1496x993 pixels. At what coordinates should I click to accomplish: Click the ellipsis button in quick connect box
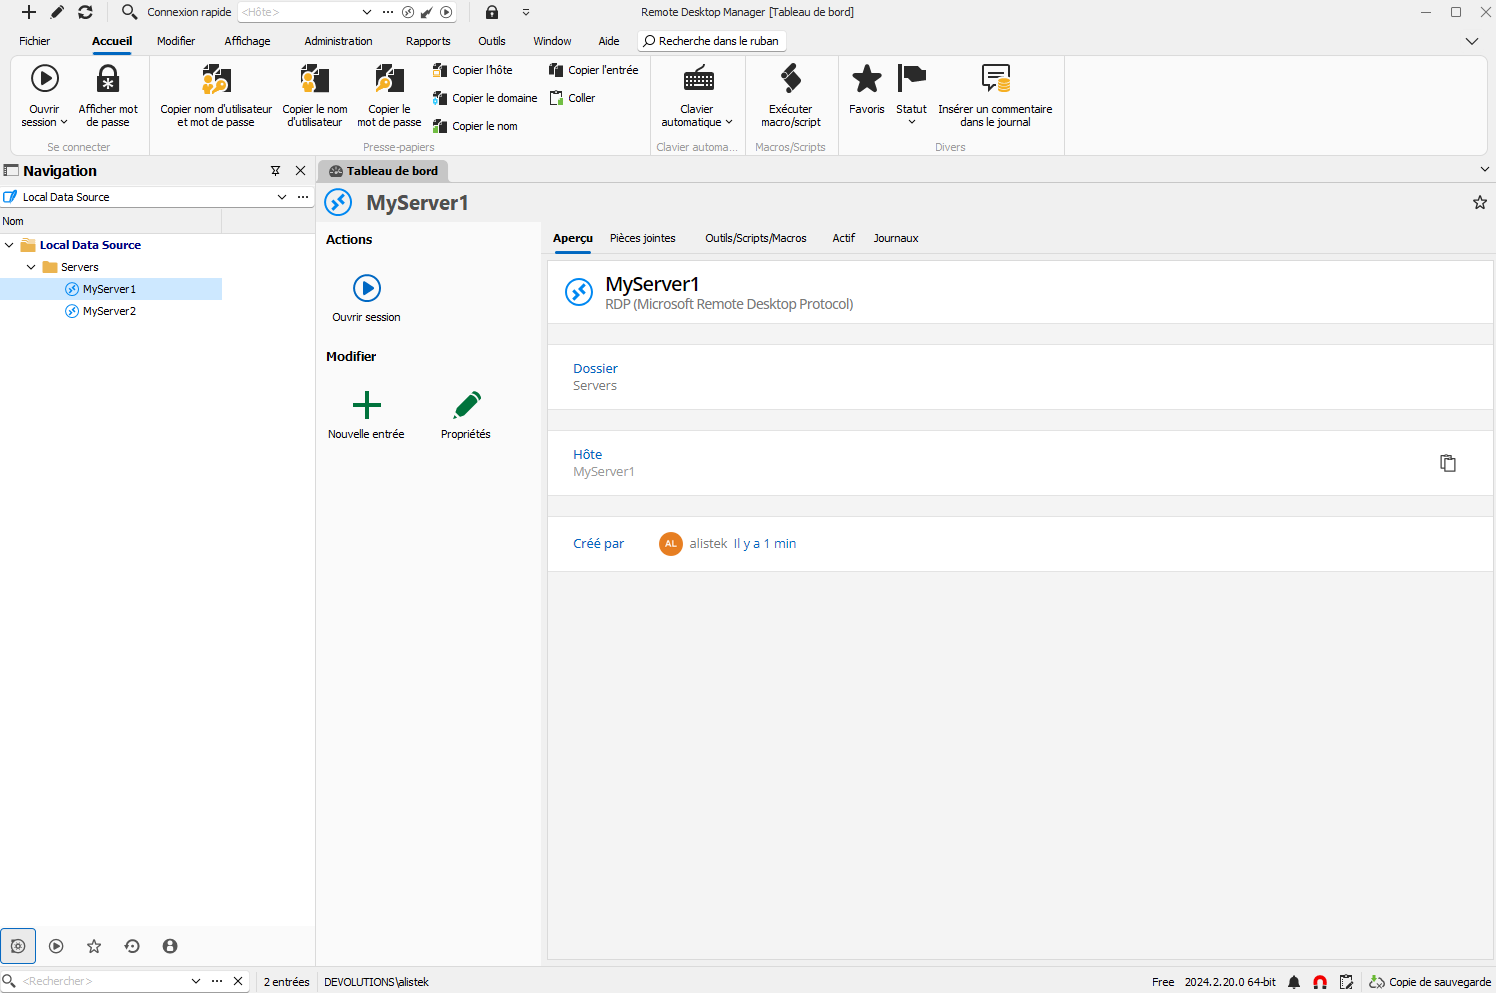[388, 12]
